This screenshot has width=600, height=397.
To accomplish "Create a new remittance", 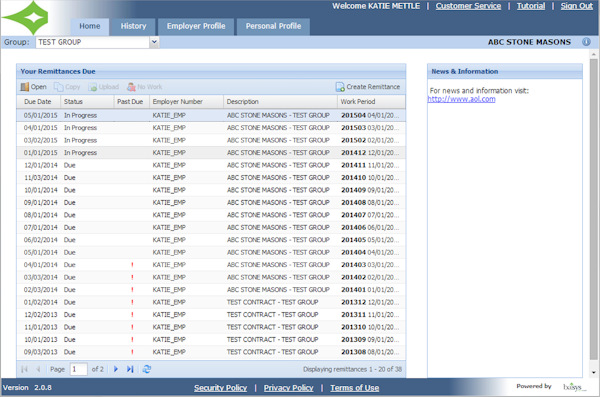I will click(368, 87).
